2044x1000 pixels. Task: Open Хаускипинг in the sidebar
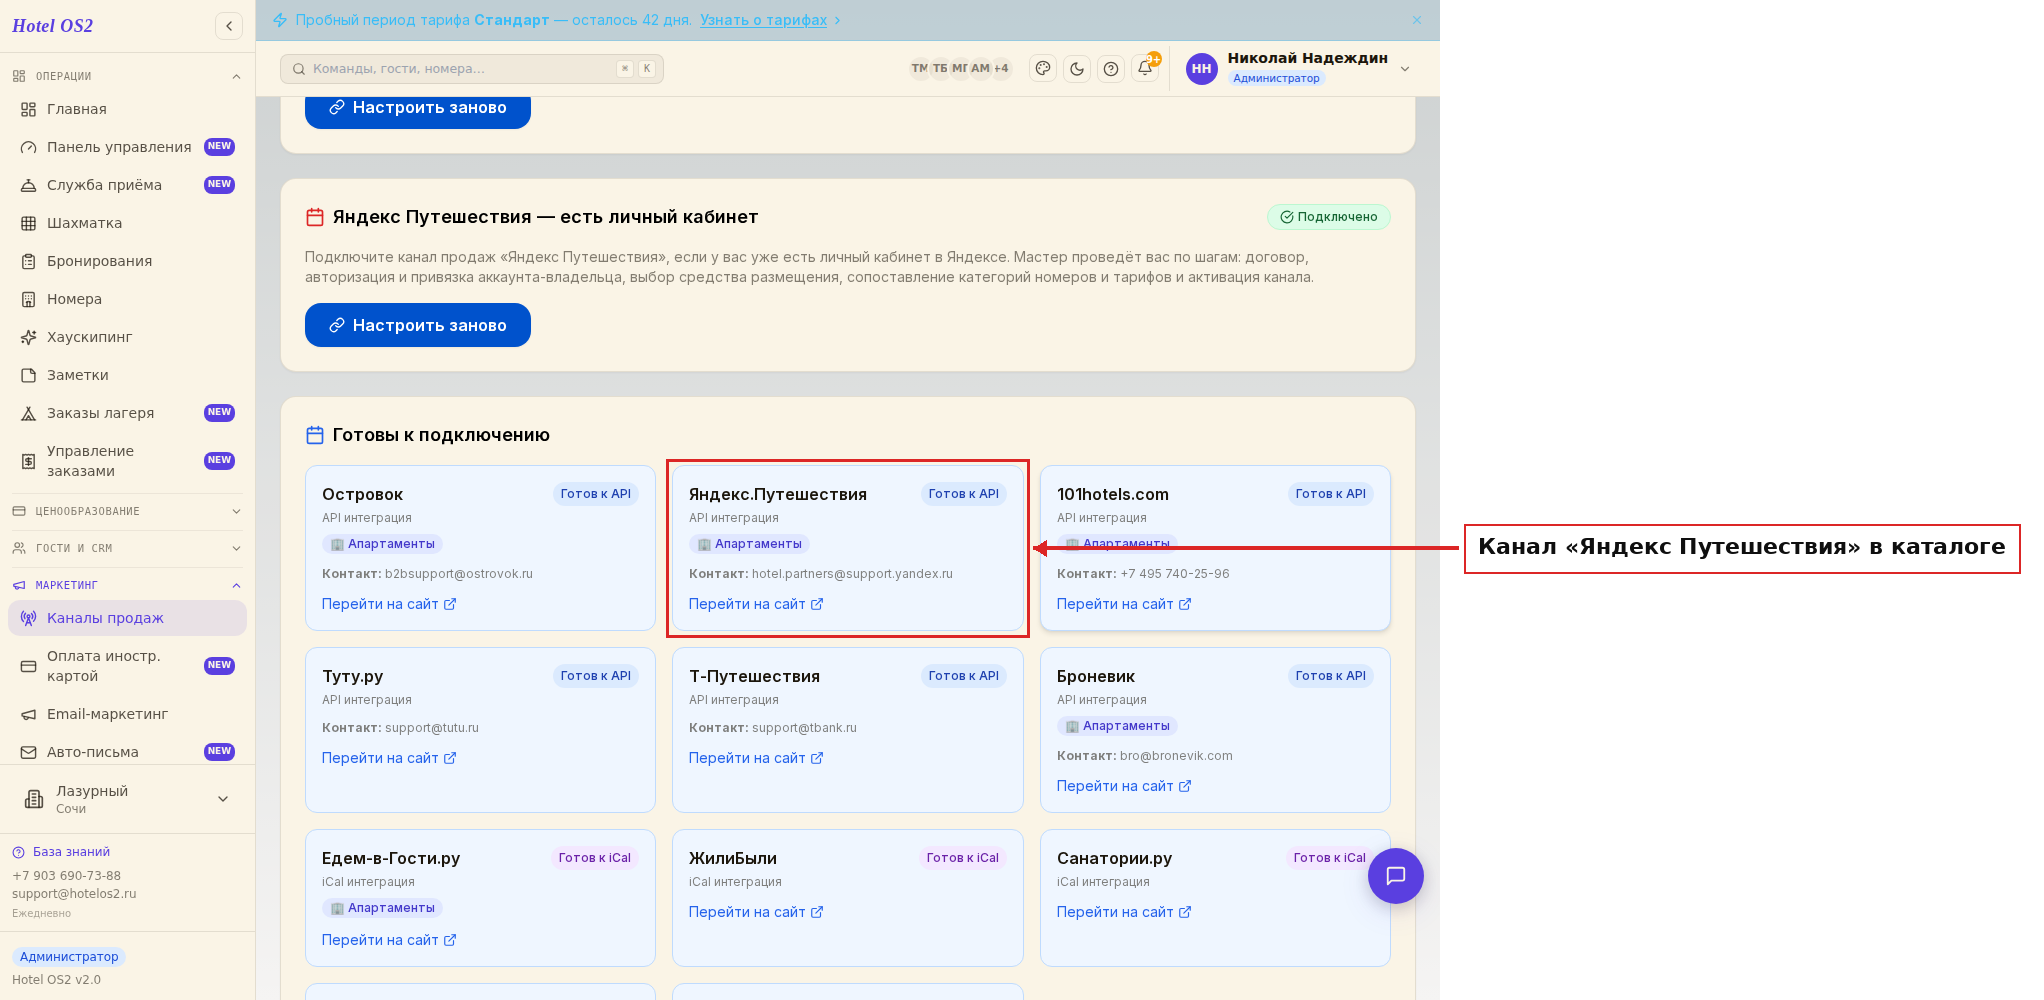coord(127,337)
